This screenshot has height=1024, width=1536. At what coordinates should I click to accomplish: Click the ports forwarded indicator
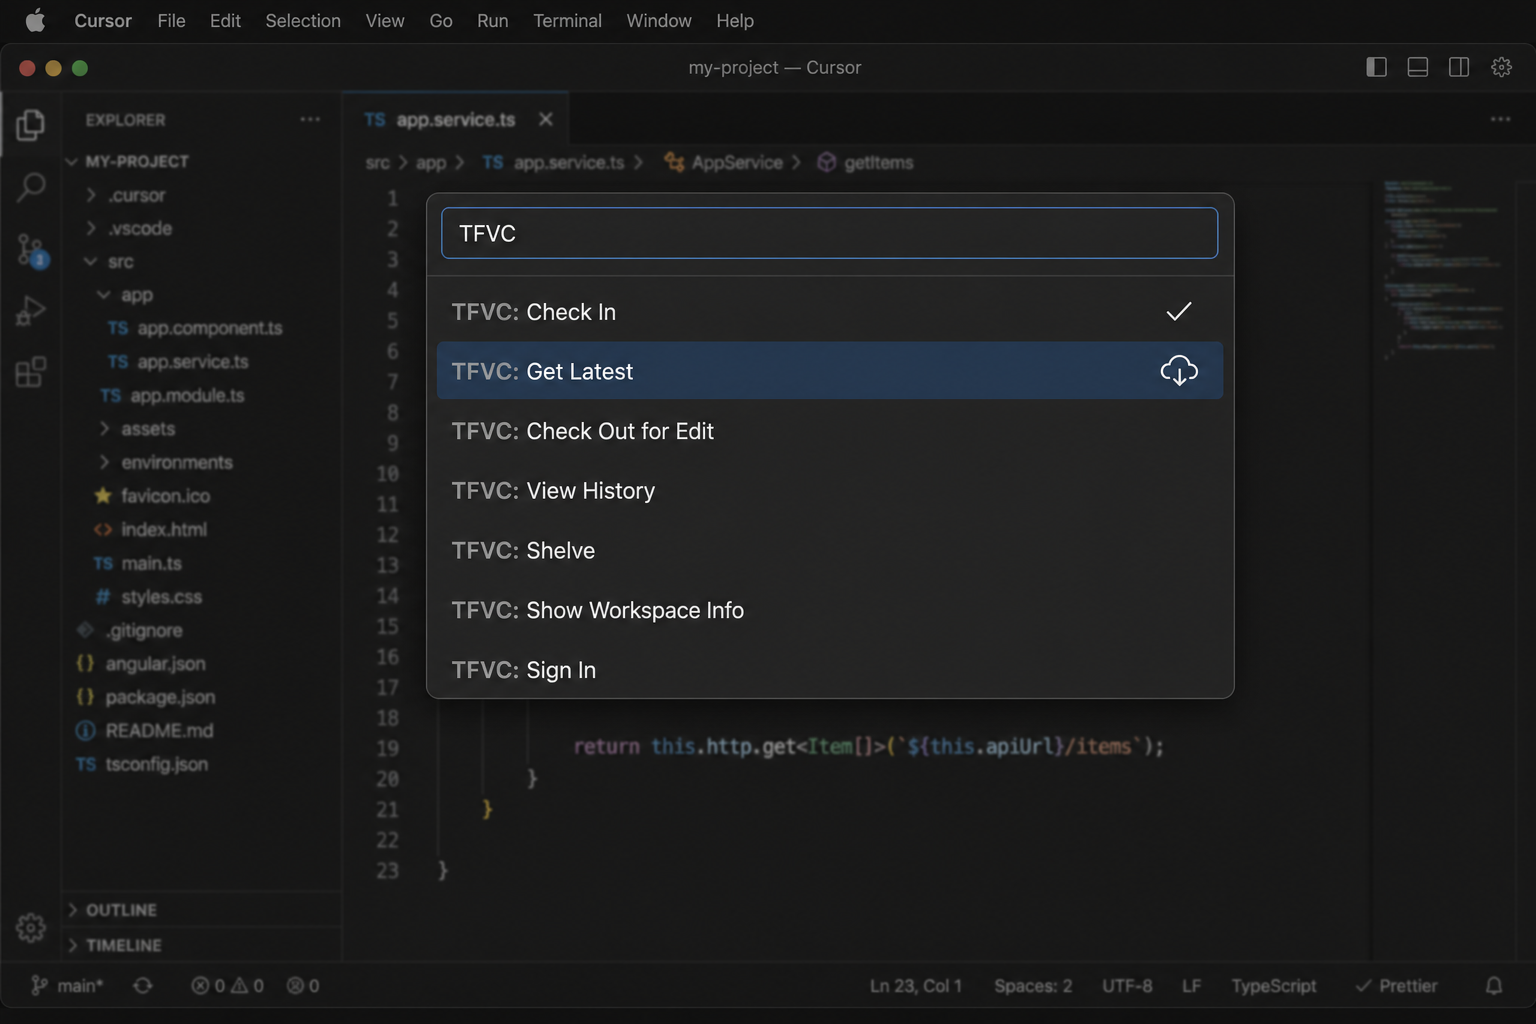303,985
